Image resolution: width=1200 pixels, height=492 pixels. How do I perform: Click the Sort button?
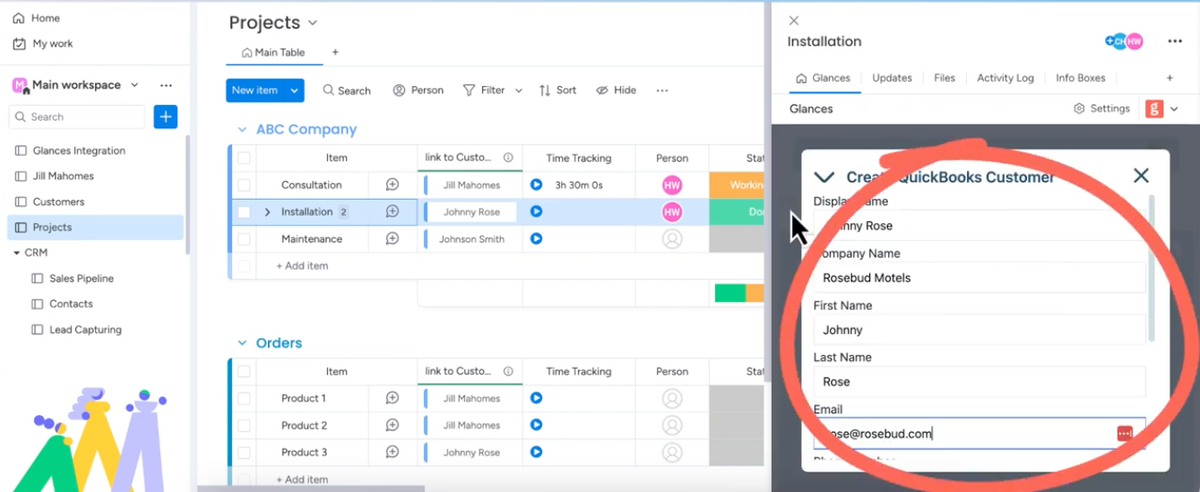click(x=558, y=90)
